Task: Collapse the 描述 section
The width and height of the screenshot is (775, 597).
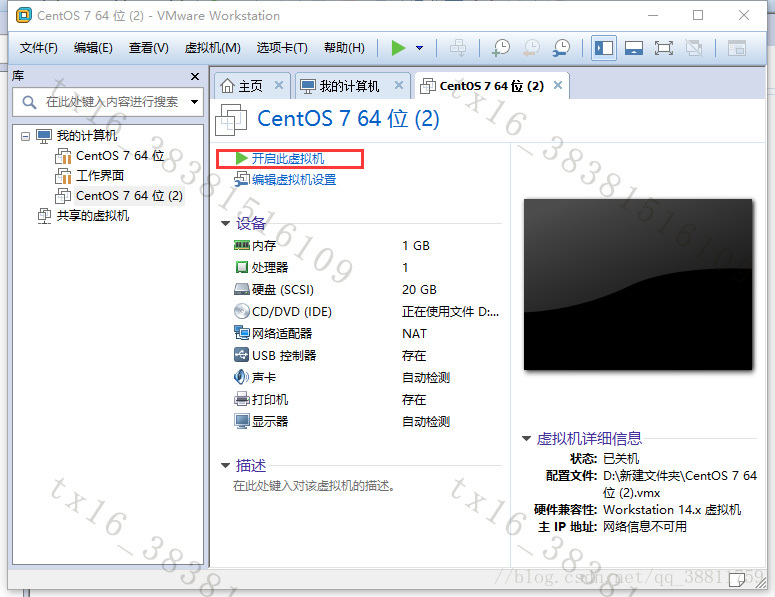Action: 225,466
